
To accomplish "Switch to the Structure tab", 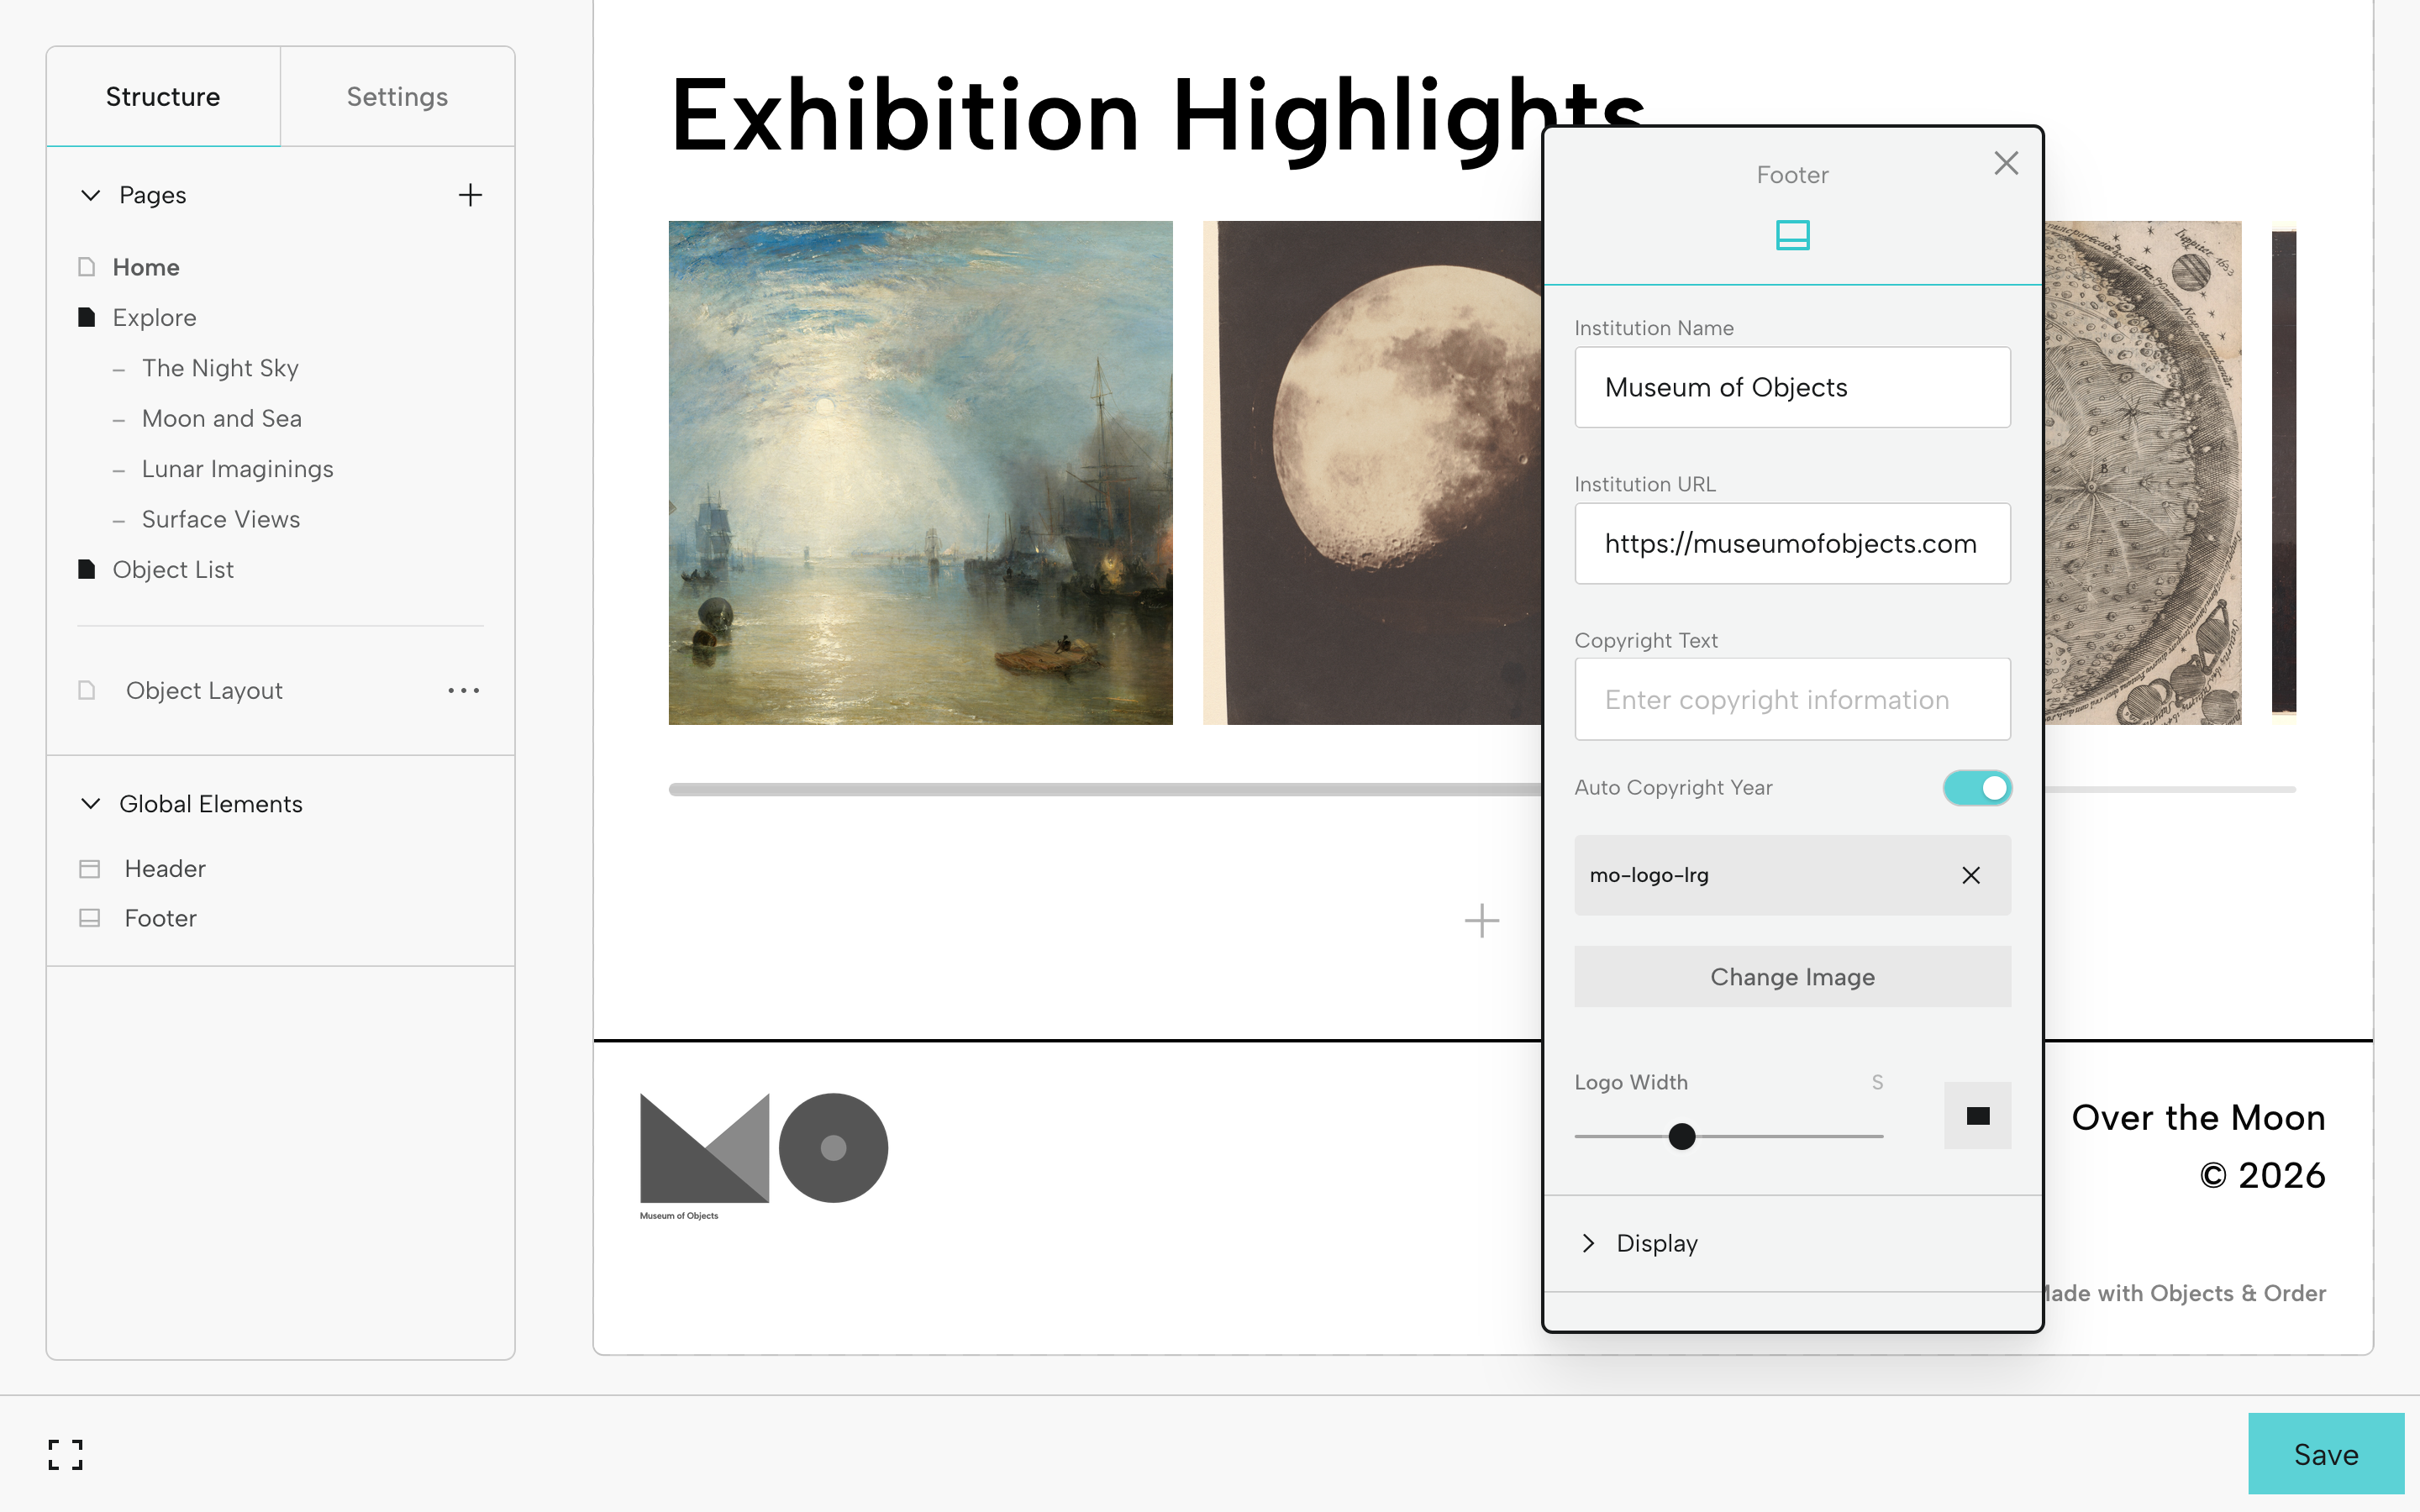I will tap(163, 97).
